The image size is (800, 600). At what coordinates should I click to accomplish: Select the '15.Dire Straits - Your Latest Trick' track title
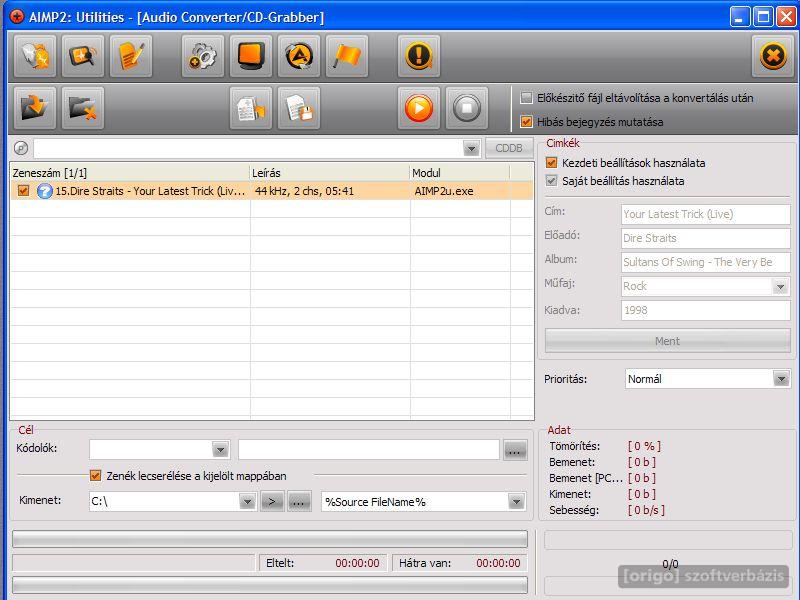150,191
